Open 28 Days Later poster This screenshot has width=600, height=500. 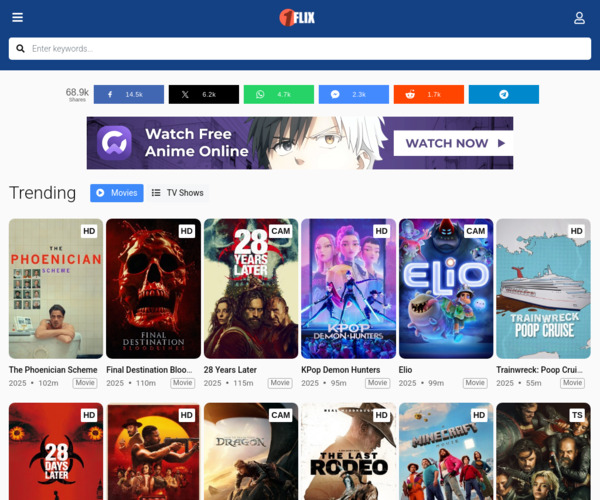[x=56, y=451]
